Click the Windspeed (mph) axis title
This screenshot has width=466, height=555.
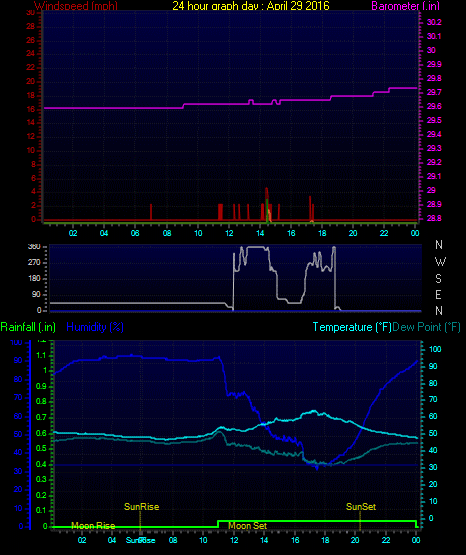(76, 6)
